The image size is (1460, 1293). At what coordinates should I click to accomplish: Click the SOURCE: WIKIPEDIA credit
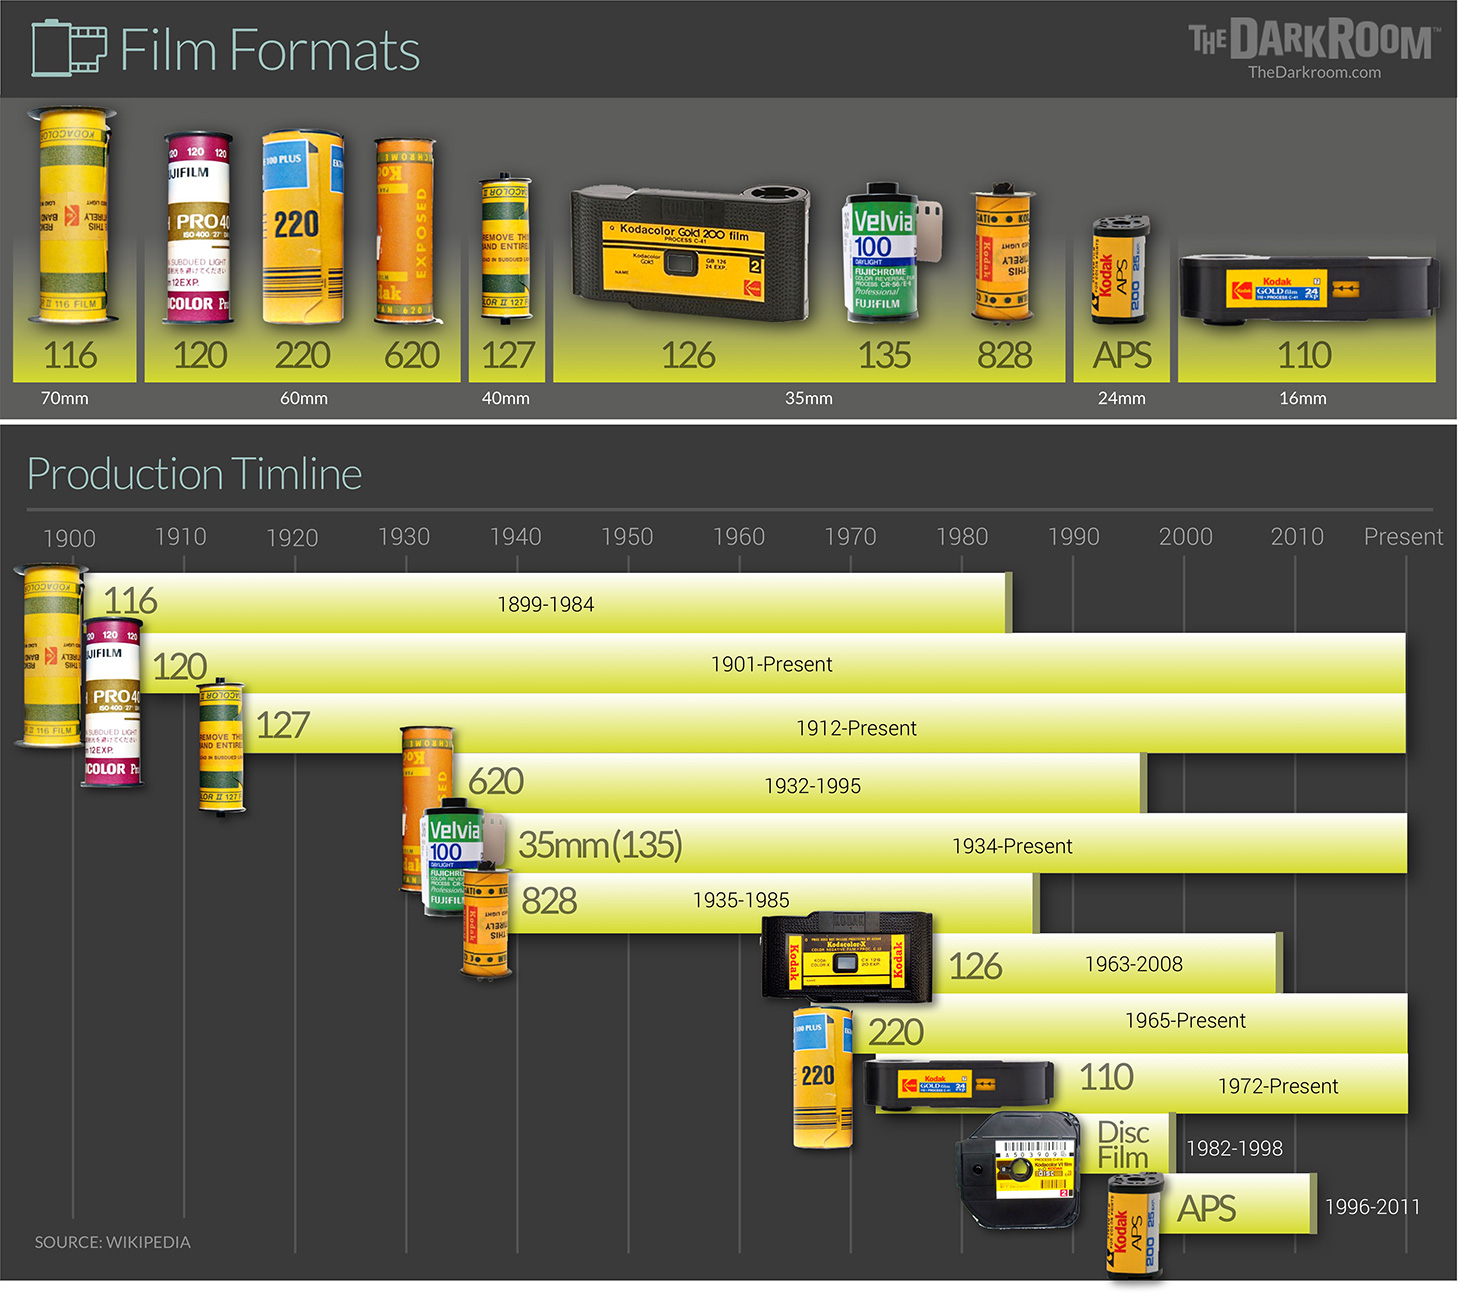click(112, 1242)
